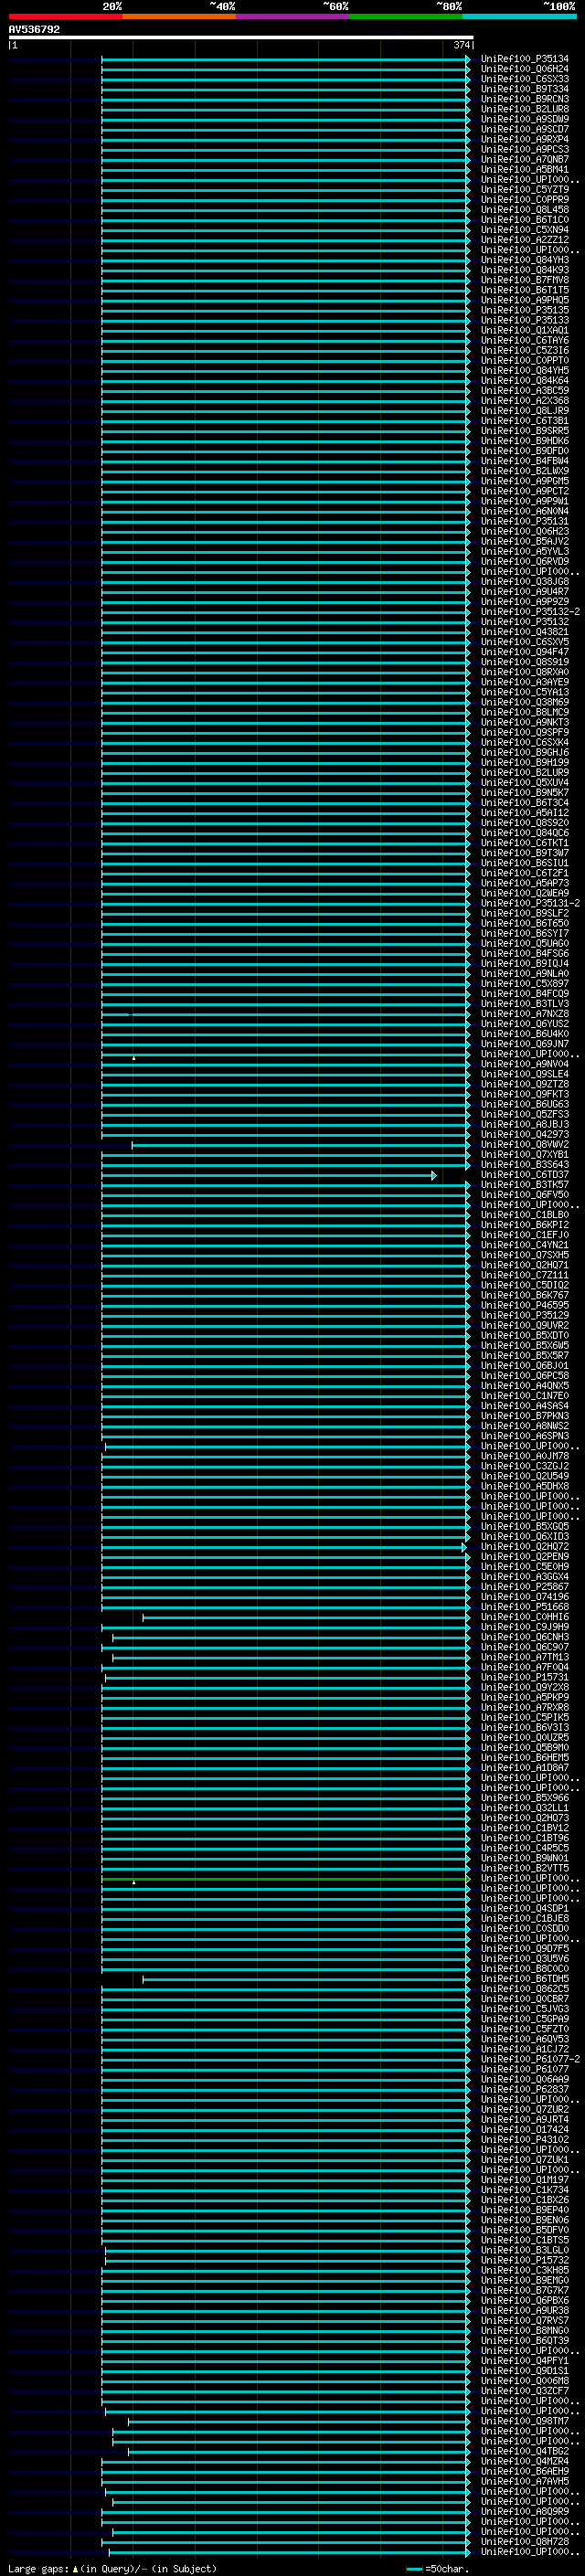The image size is (585, 2576).
Task: Click hit label UniRef100_Q2HQ72
Action: tap(525, 1547)
